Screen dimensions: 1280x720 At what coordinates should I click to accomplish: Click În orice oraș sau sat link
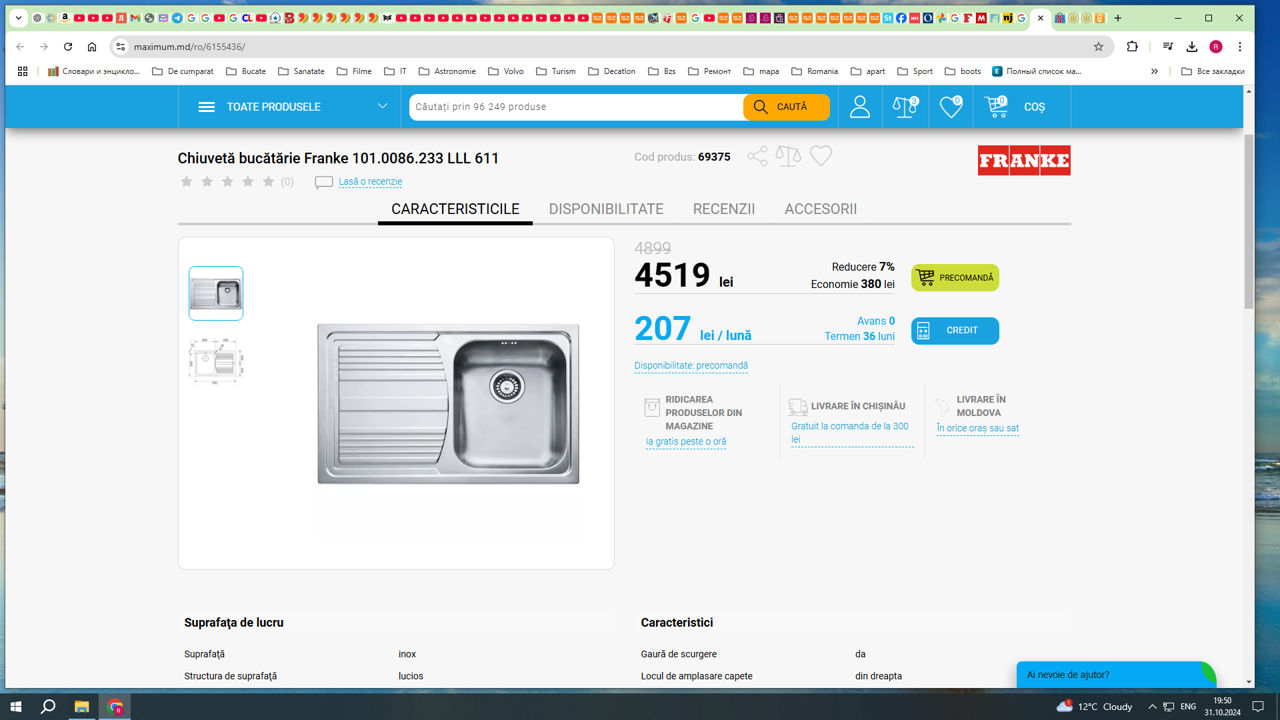point(978,428)
